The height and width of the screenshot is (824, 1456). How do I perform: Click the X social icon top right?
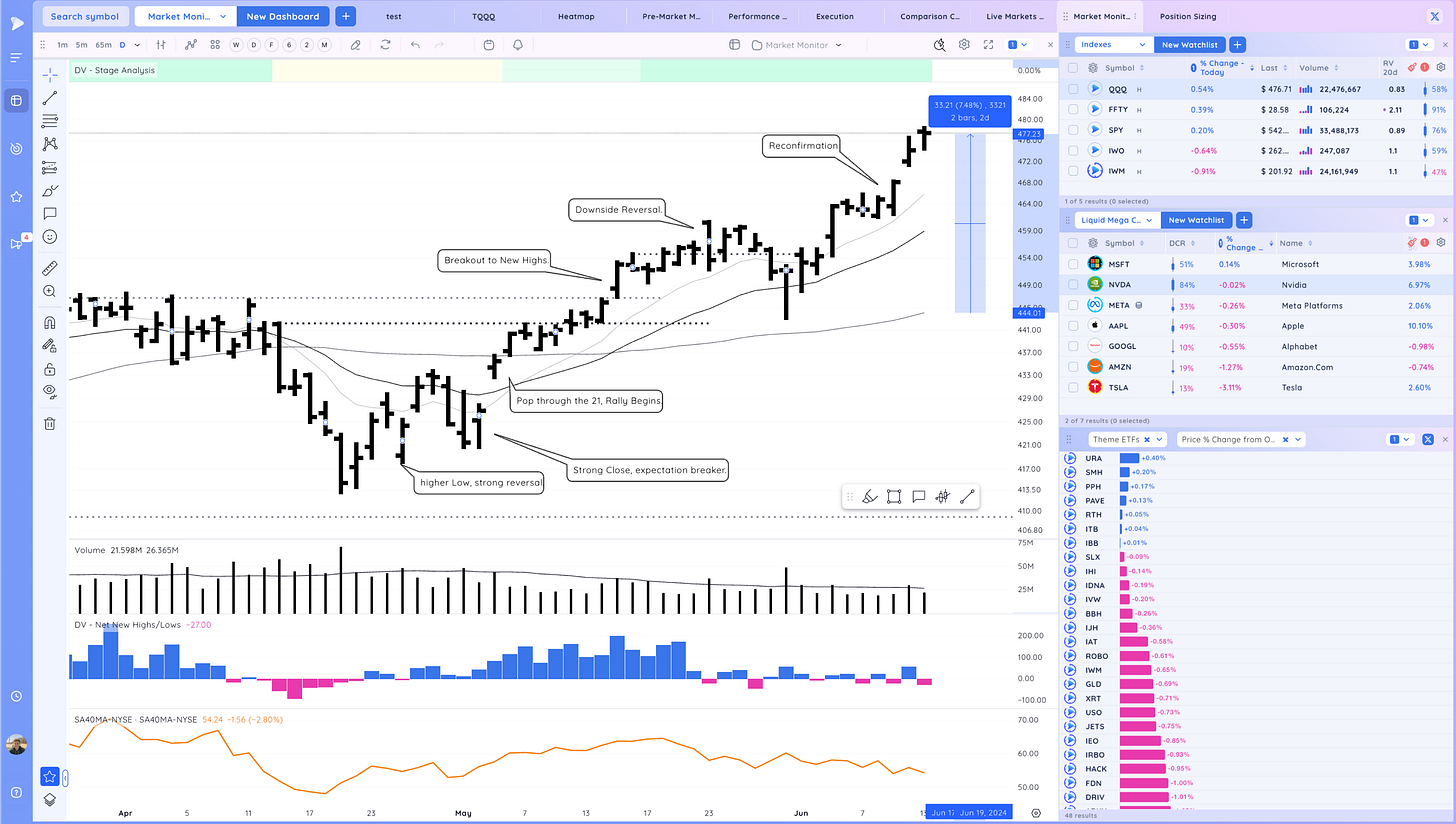[1436, 17]
